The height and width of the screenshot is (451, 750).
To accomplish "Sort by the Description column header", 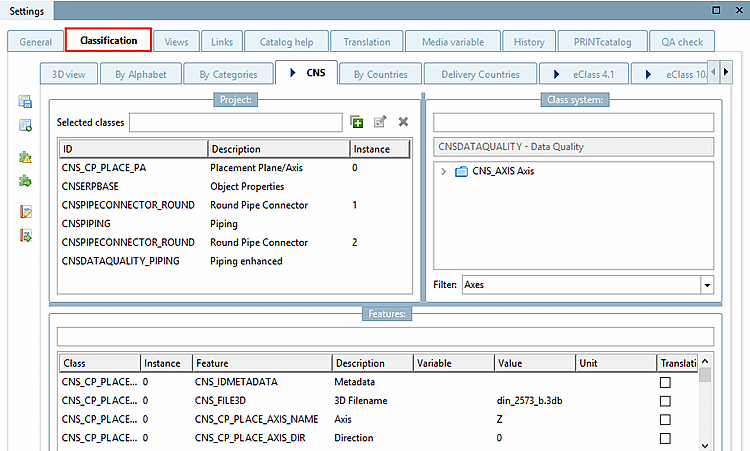I will (278, 149).
